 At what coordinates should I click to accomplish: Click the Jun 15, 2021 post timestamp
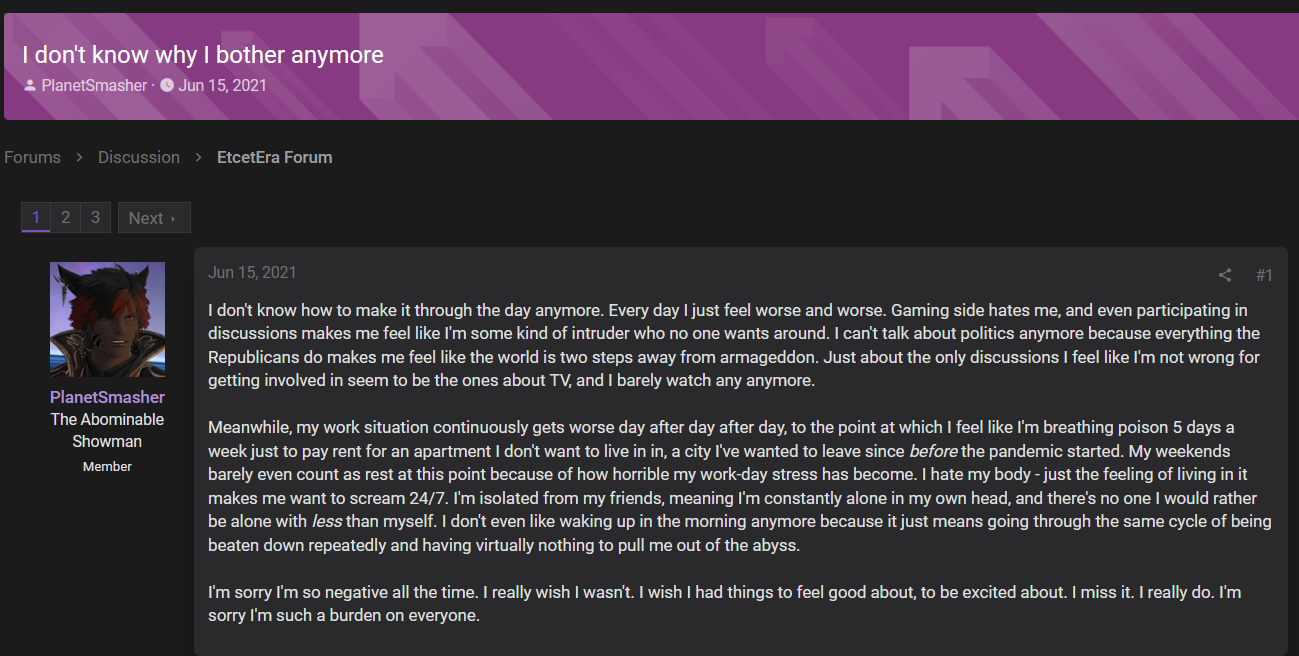pyautogui.click(x=252, y=273)
